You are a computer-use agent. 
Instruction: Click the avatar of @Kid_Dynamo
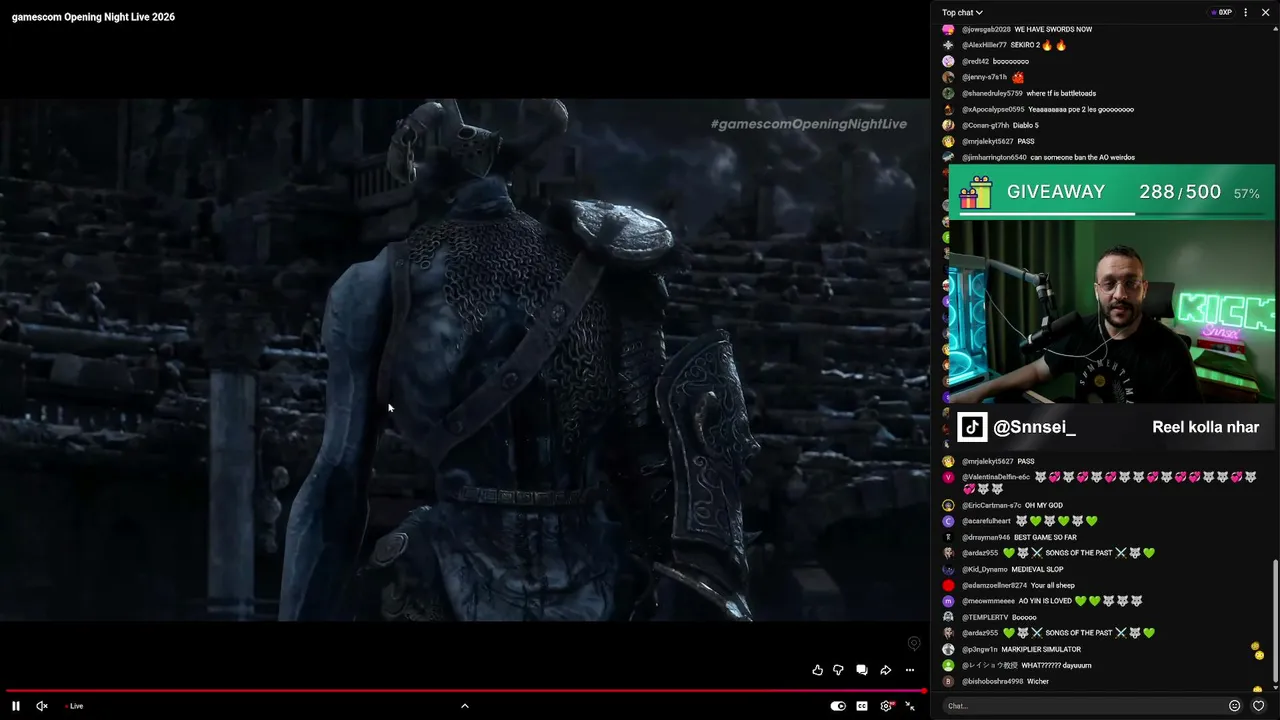pyautogui.click(x=948, y=569)
